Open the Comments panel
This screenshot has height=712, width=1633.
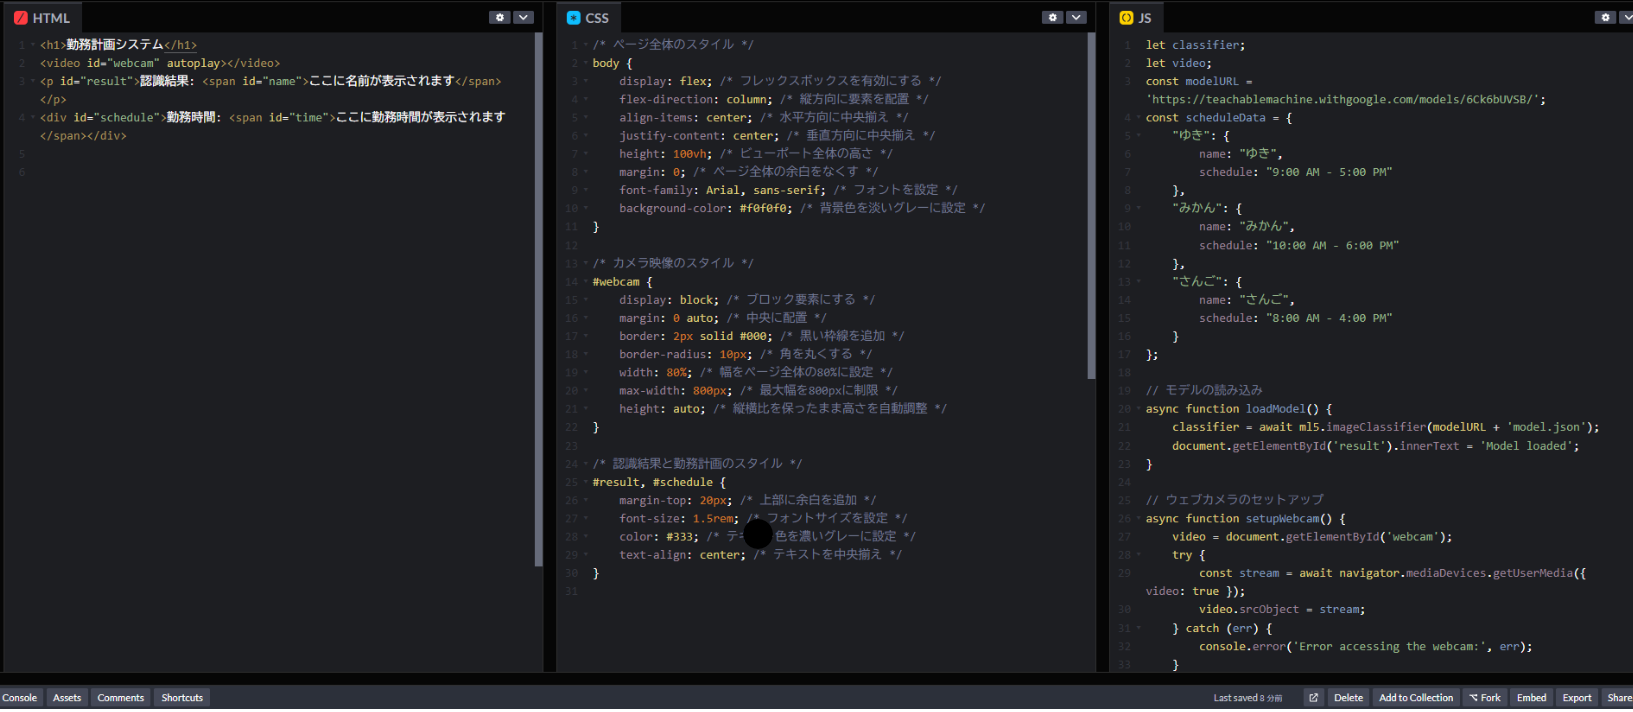[121, 698]
